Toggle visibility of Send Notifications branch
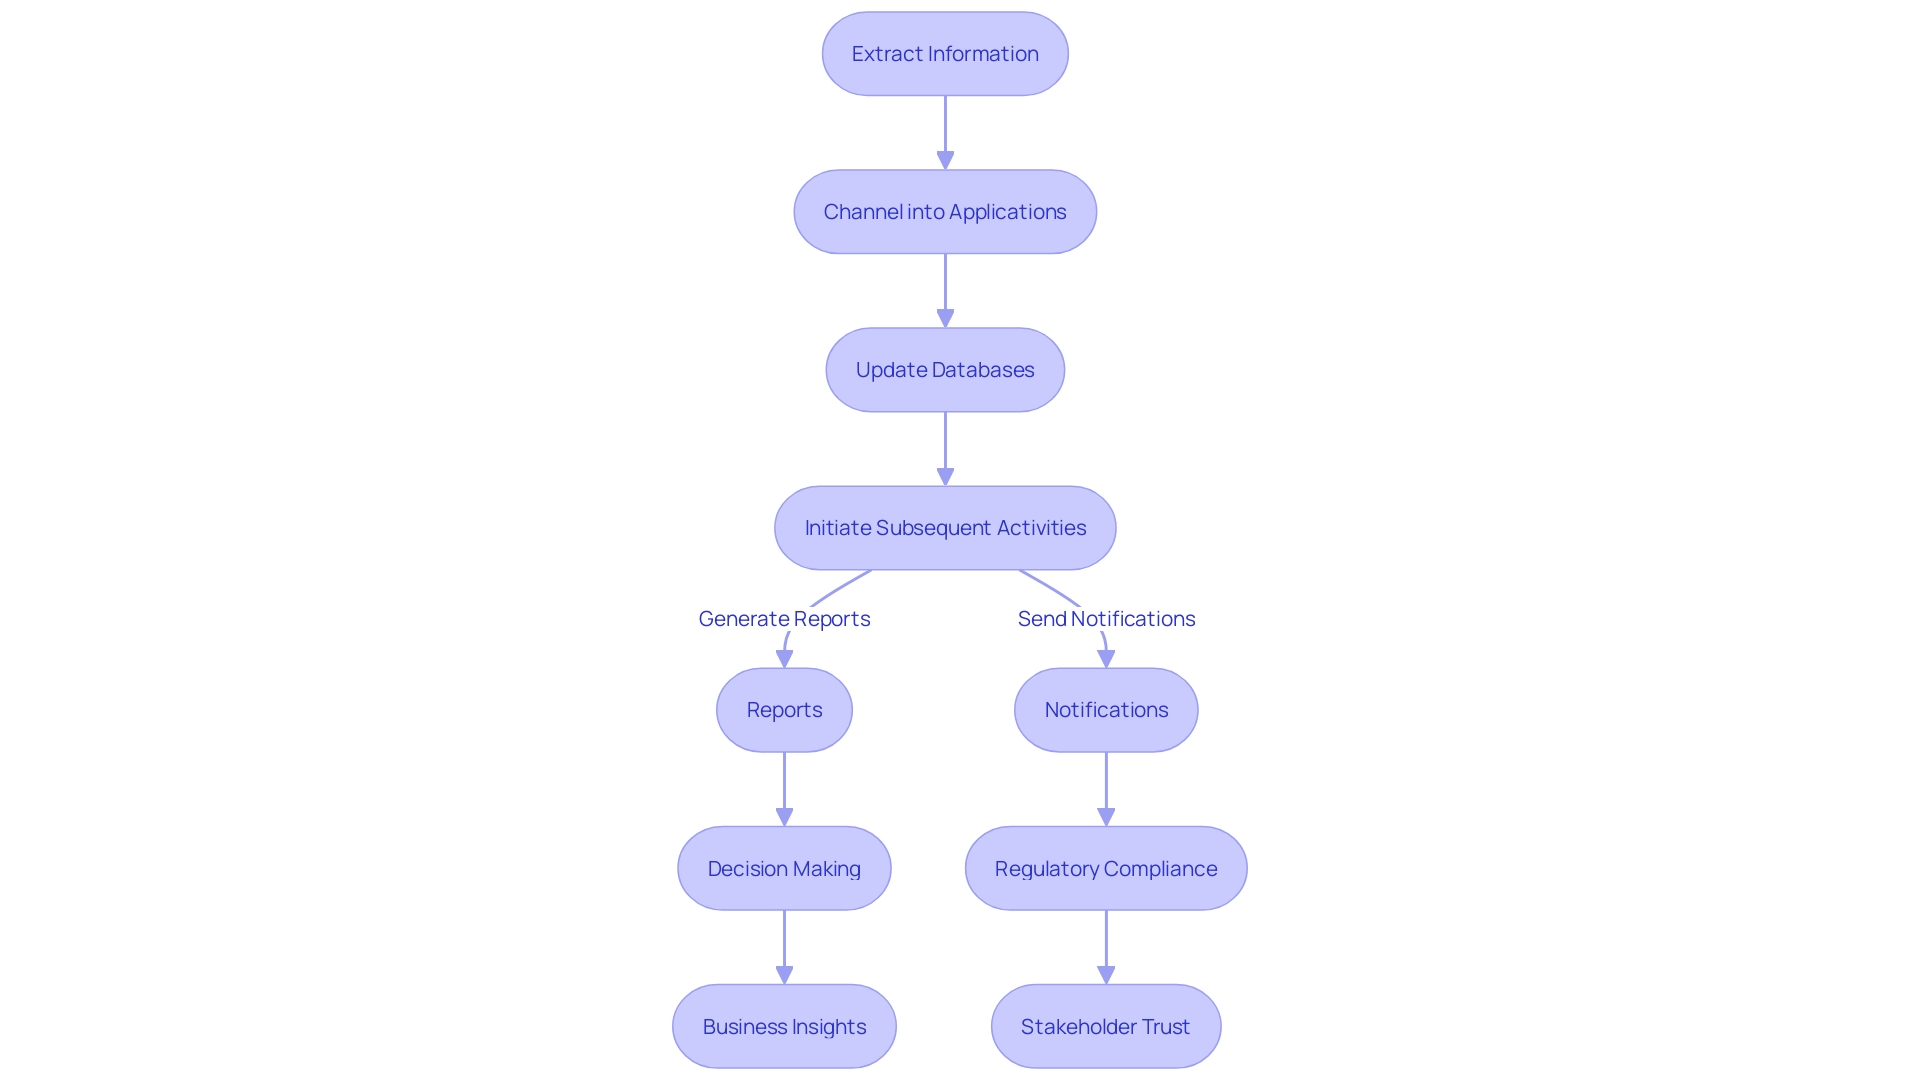 (x=1105, y=616)
